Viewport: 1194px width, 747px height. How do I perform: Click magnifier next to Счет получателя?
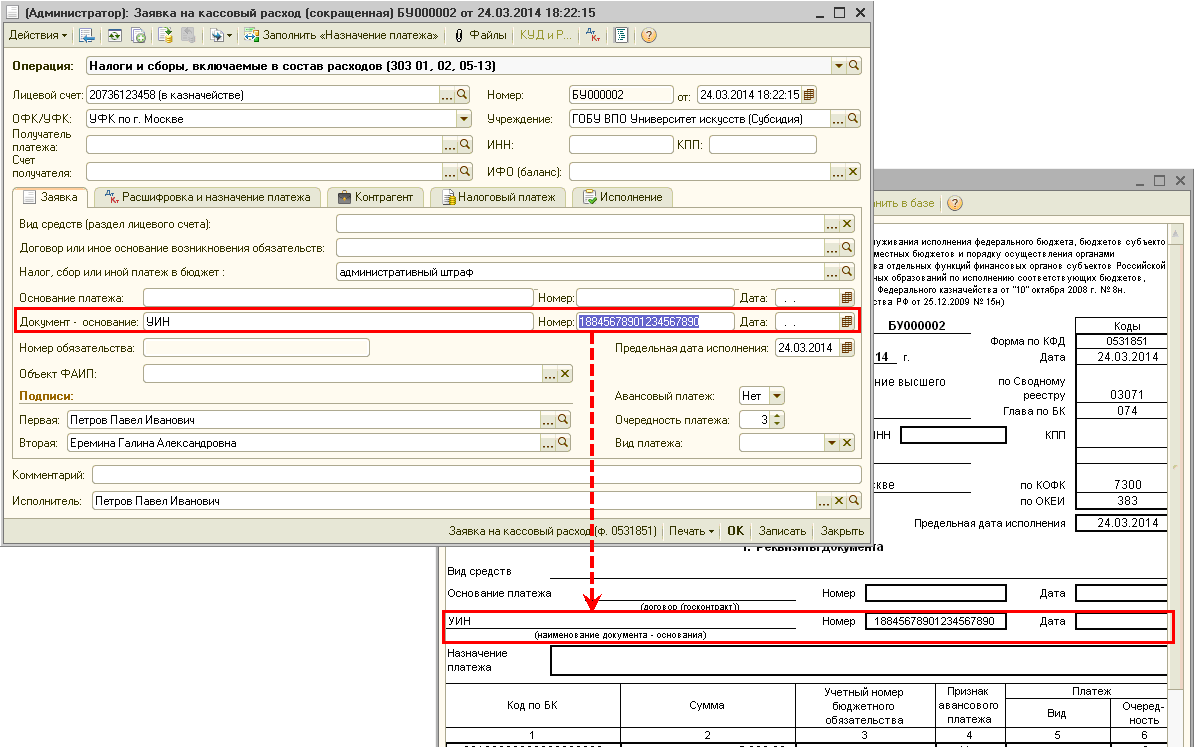pos(465,171)
